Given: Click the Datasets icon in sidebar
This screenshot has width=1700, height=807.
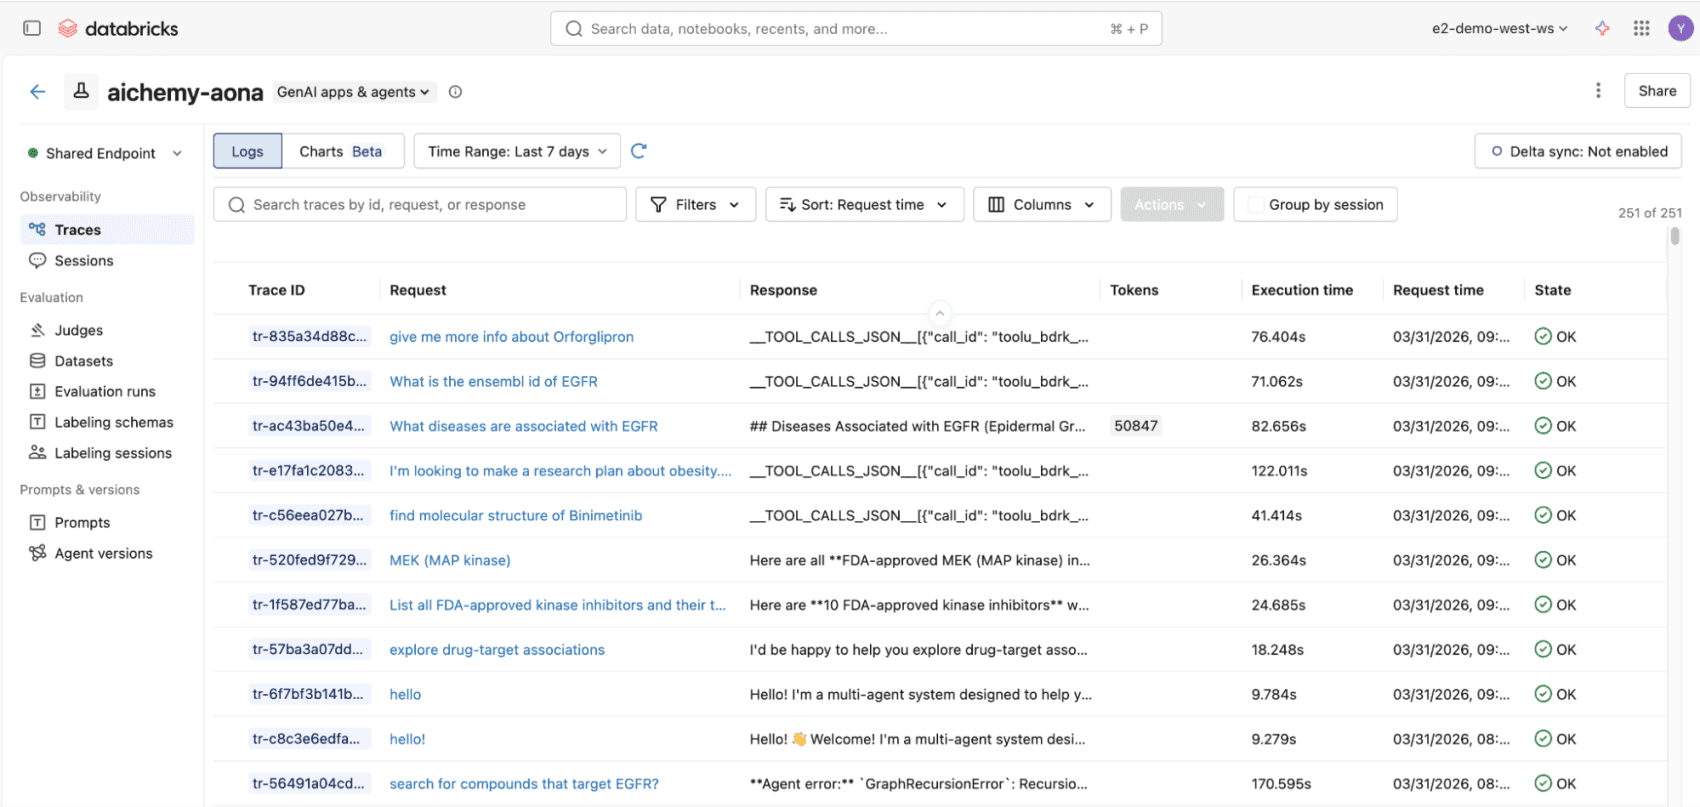Looking at the screenshot, I should click(38, 361).
